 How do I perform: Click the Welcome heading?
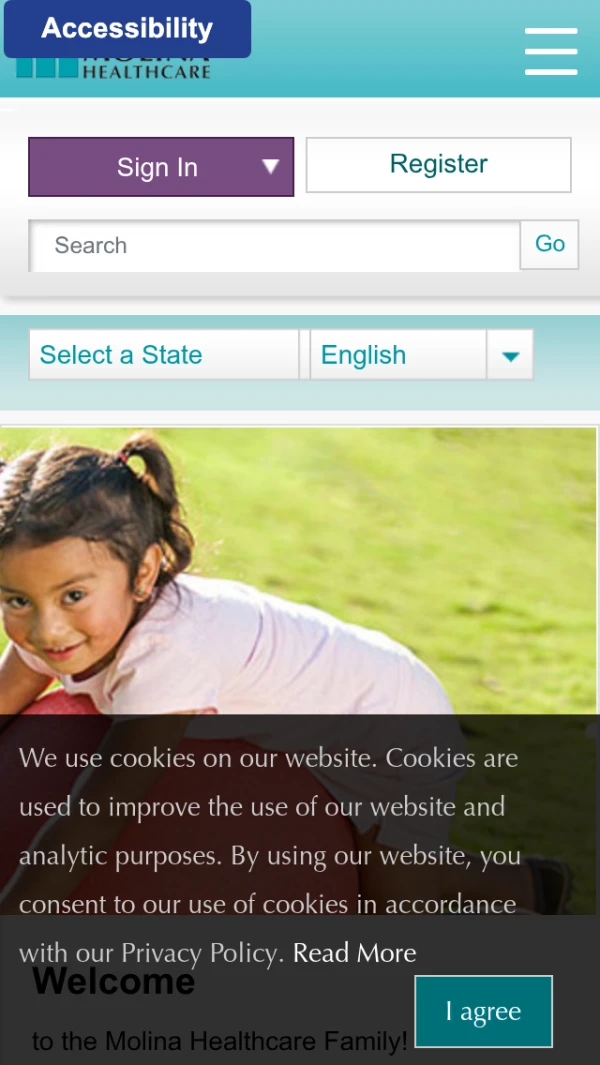pyautogui.click(x=113, y=981)
